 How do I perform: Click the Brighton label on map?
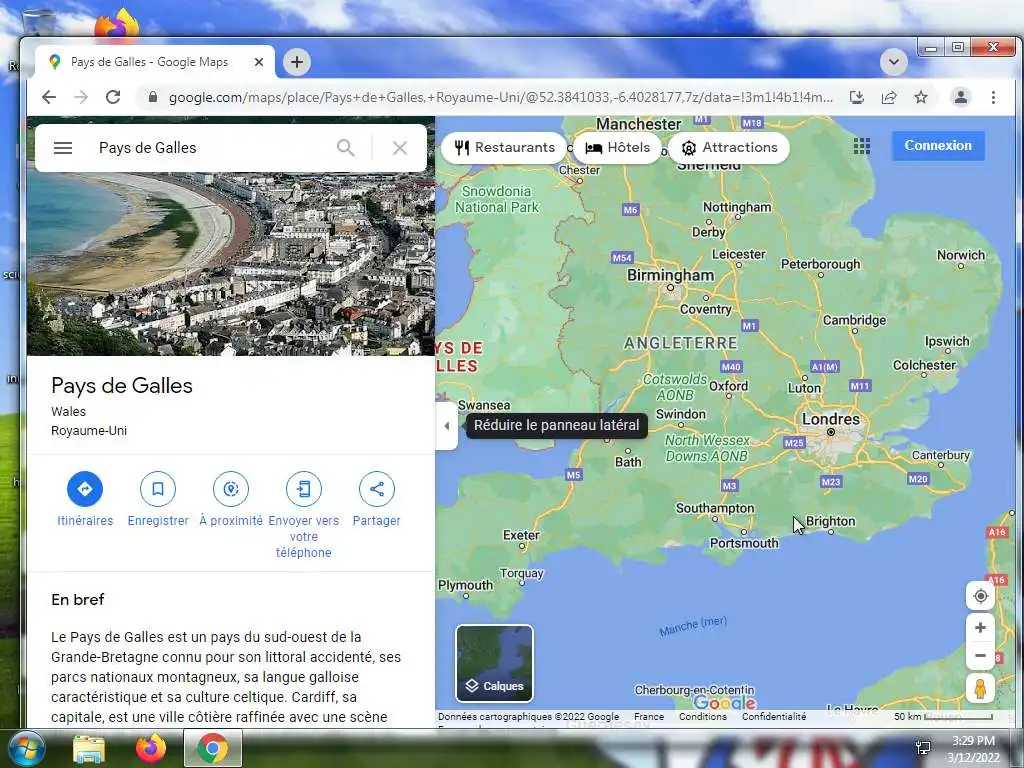(830, 521)
